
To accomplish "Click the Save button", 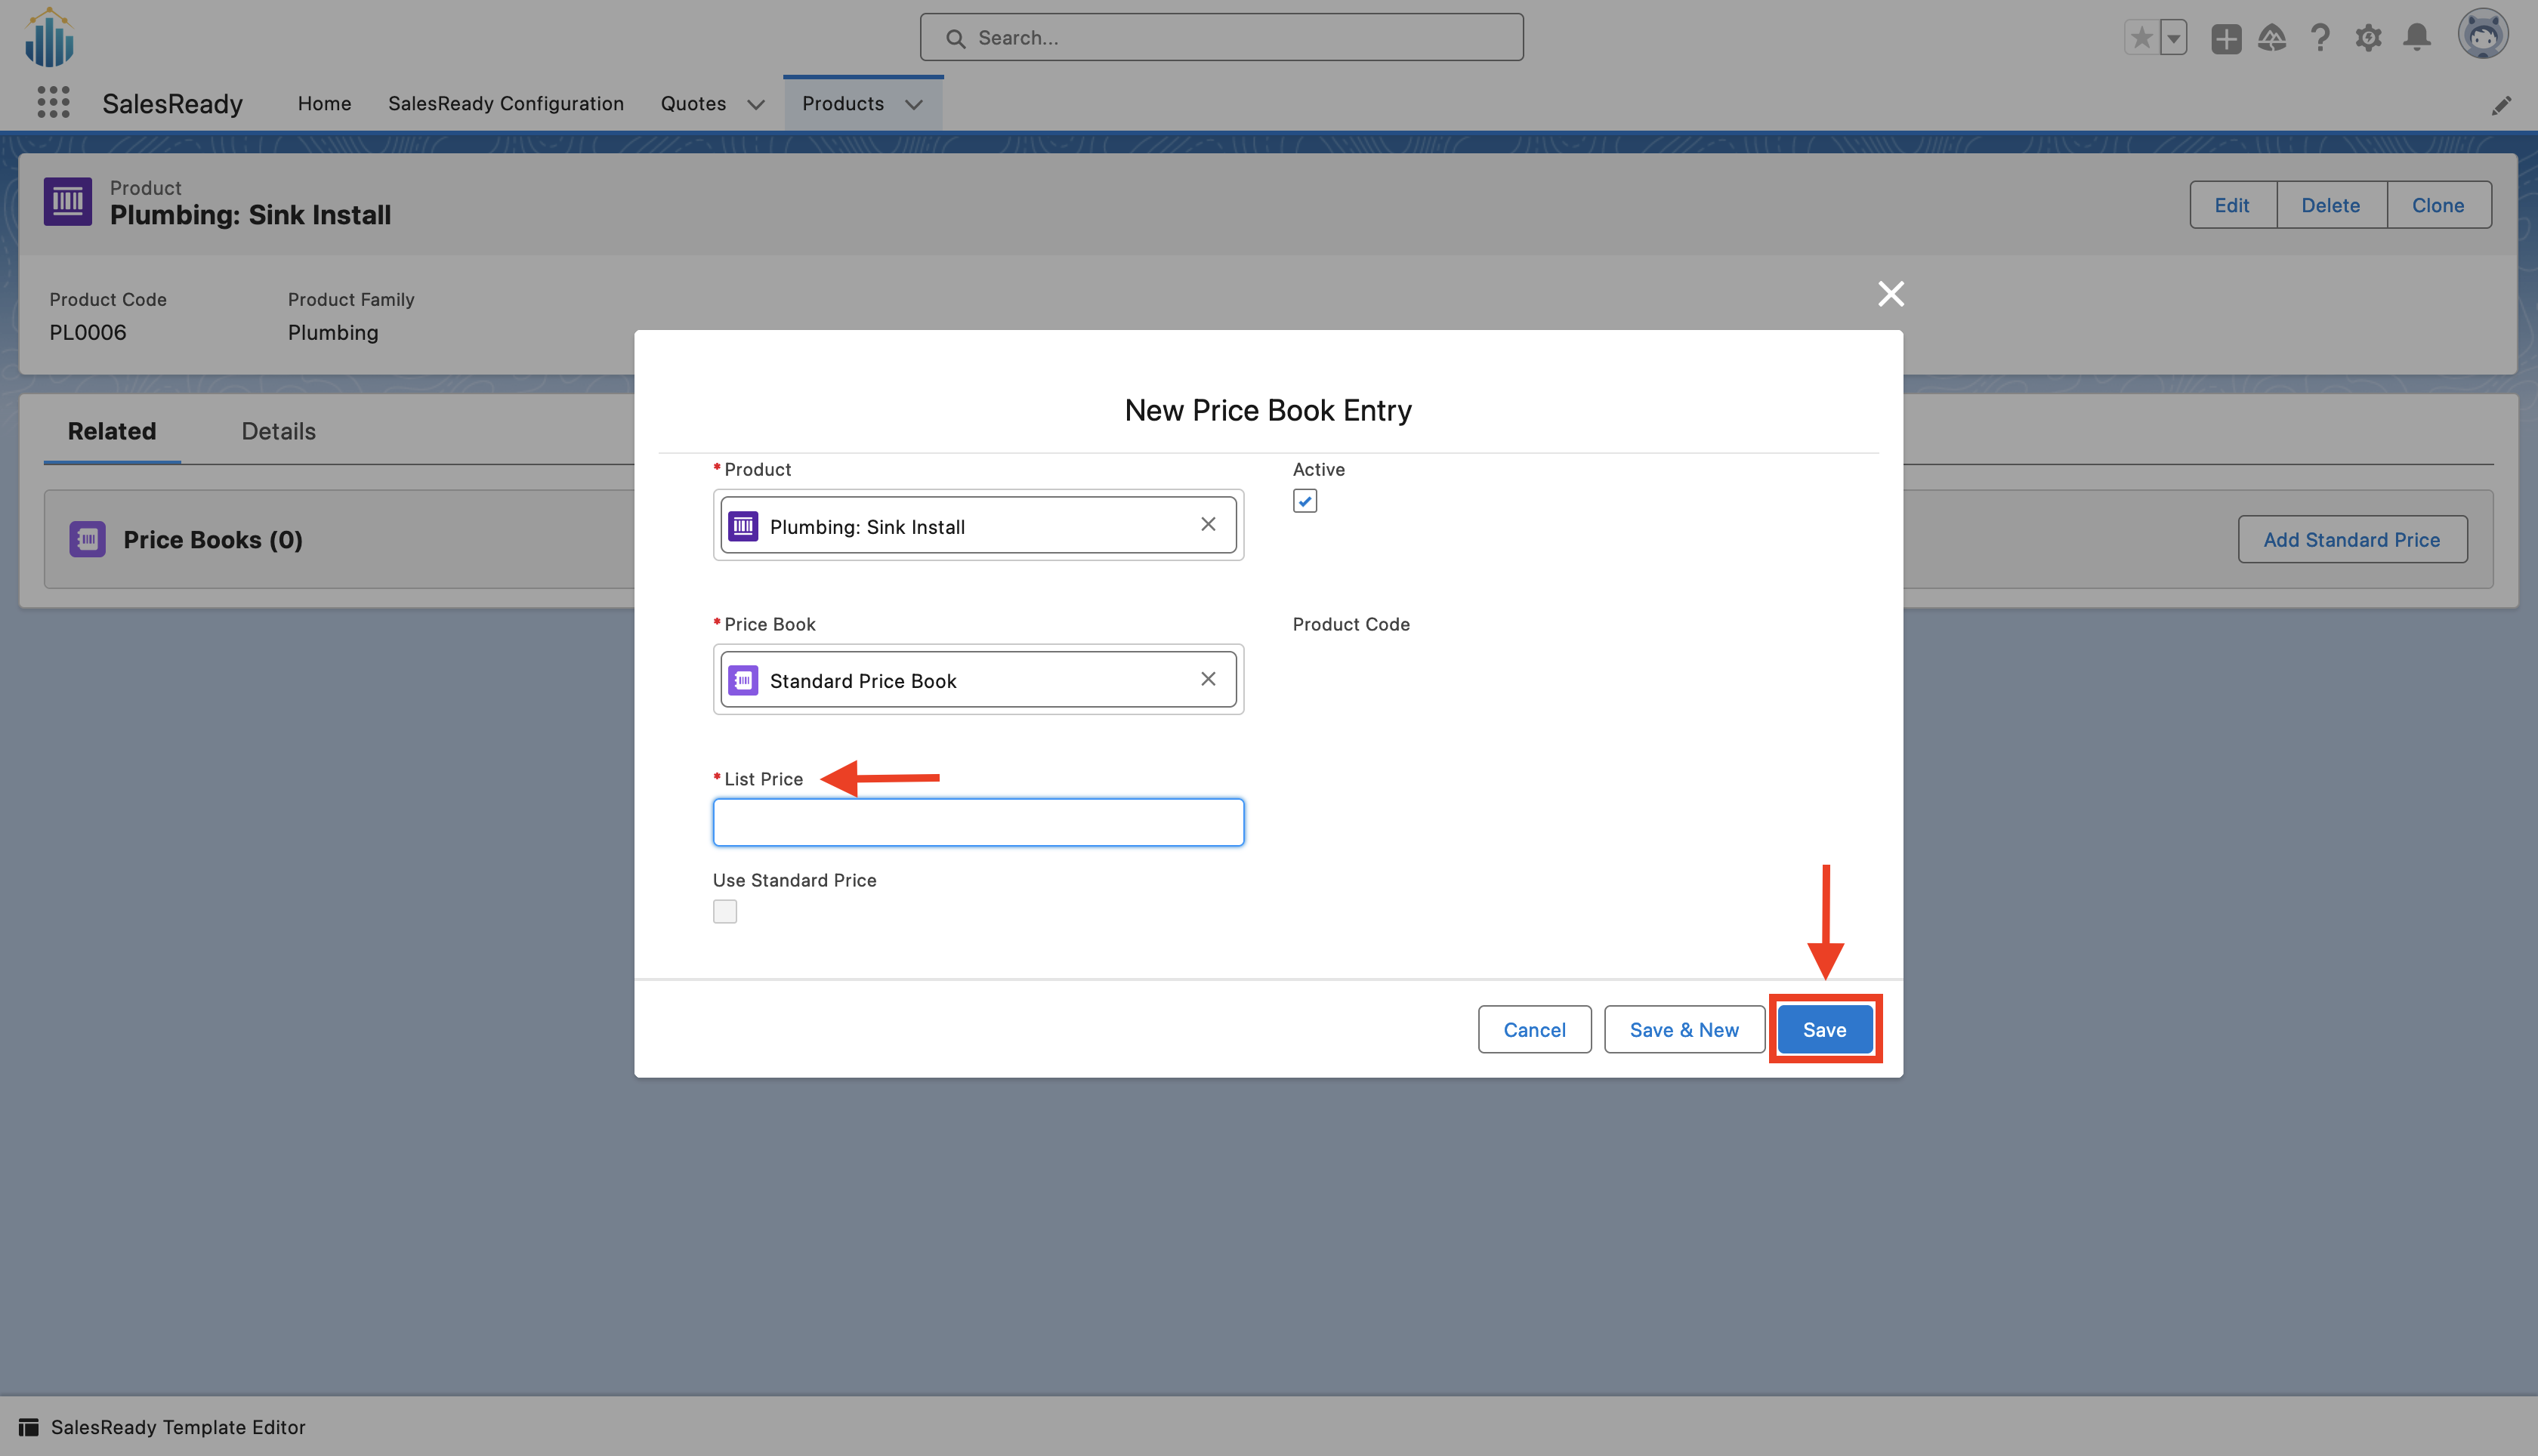I will click(1824, 1029).
